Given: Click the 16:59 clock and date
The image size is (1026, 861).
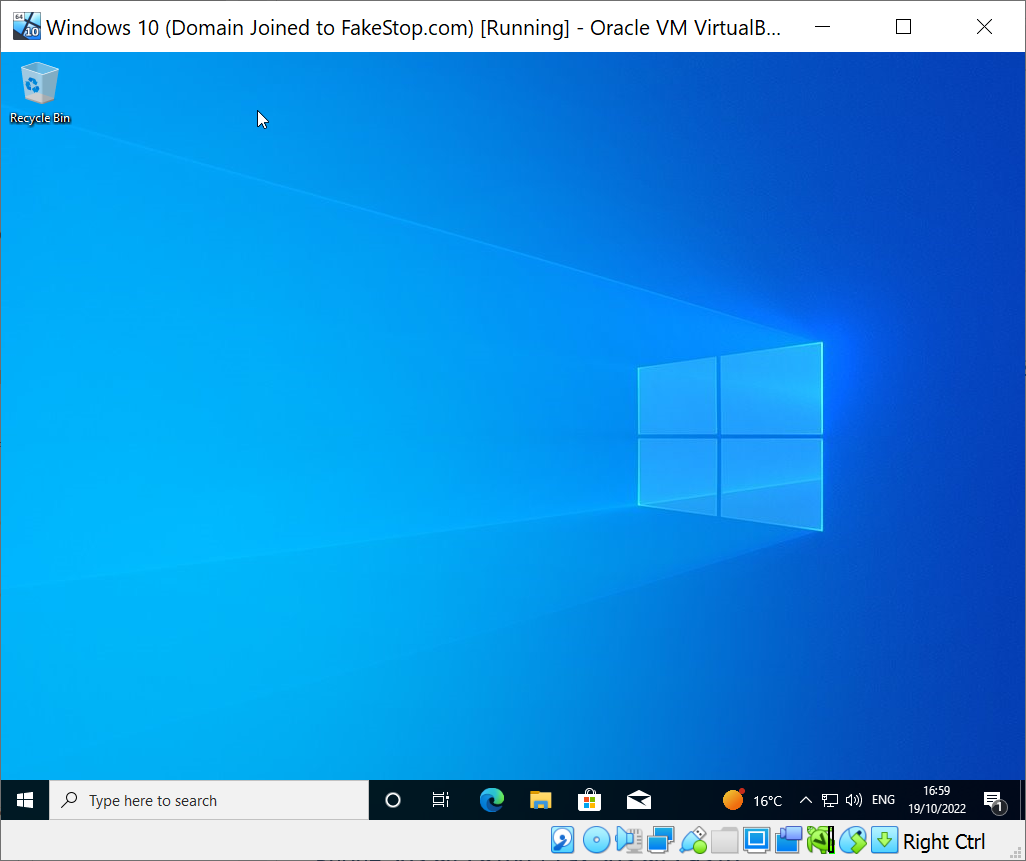Looking at the screenshot, I should point(937,800).
